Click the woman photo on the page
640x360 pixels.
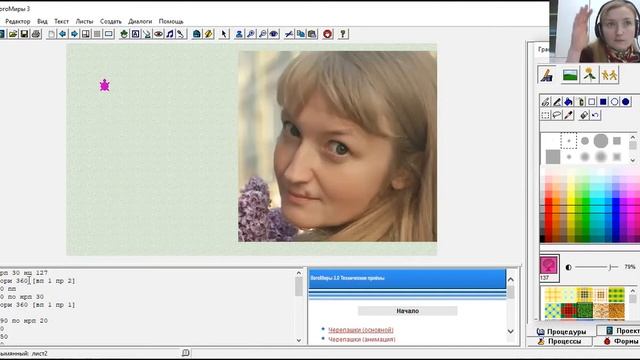338,147
